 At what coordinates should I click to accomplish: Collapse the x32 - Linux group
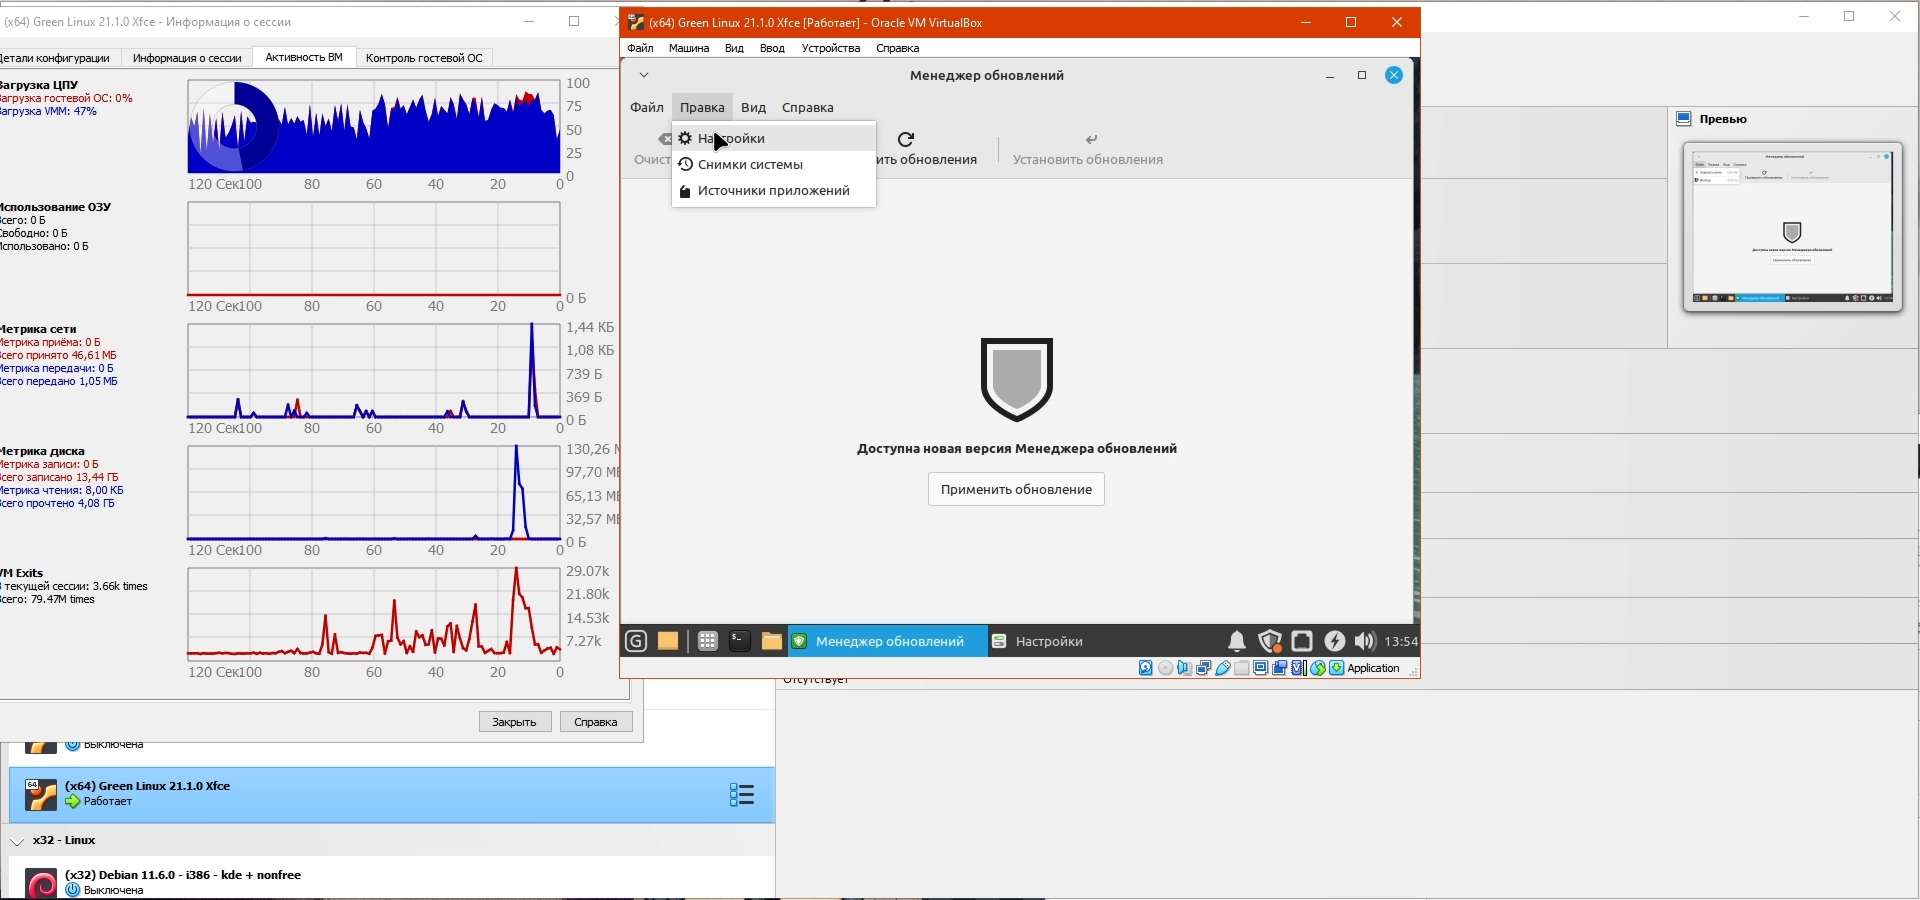point(17,842)
